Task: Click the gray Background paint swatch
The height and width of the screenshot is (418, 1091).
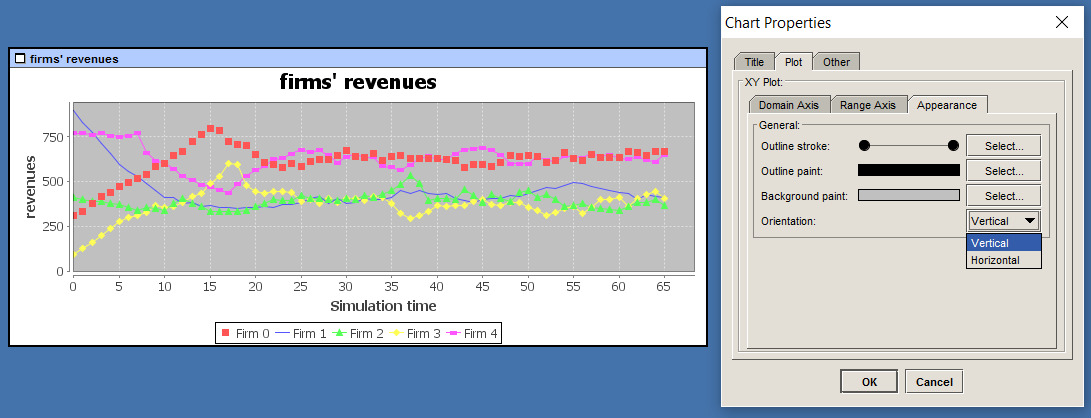Action: point(908,196)
